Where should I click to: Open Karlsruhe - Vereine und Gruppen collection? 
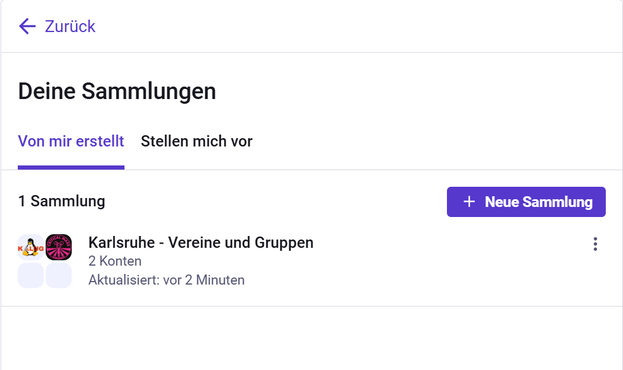coord(201,242)
